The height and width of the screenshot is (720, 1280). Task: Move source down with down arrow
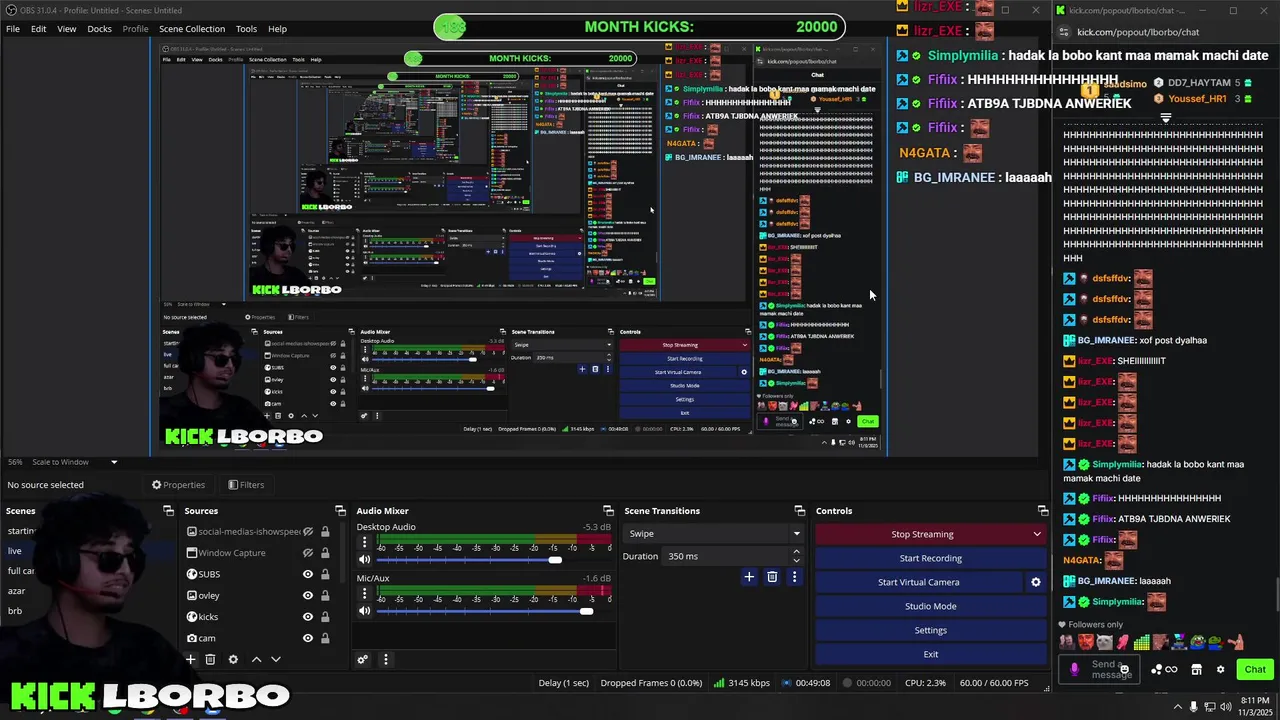pos(276,659)
